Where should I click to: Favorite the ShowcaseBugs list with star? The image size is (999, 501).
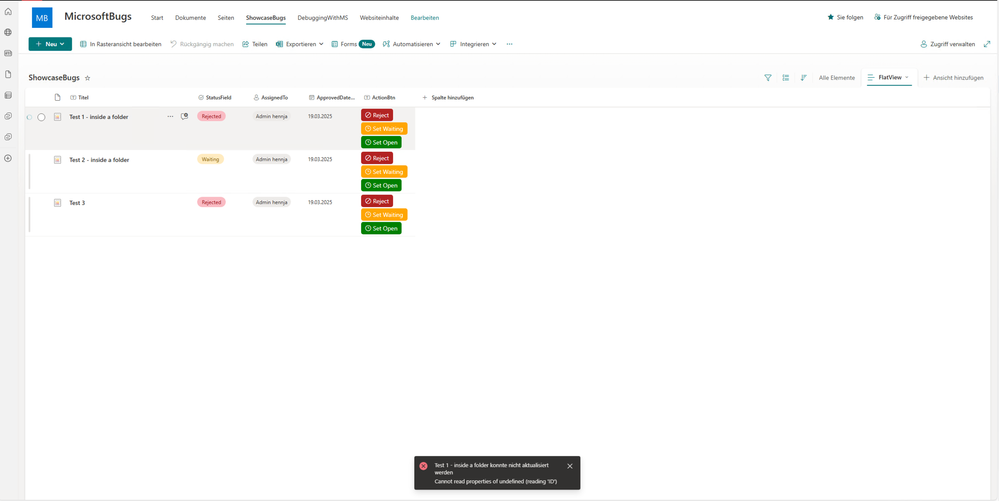88,78
